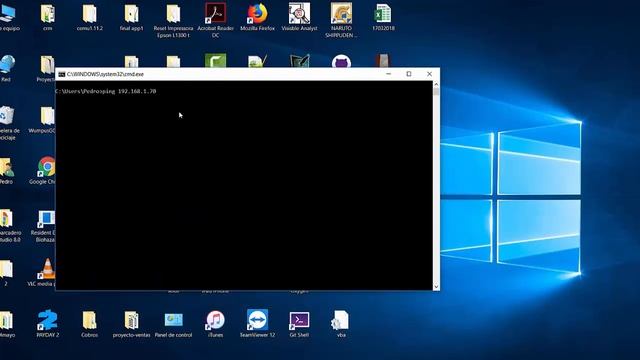This screenshot has width=640, height=360.
Task: Select the crm folder icon
Action: [x=47, y=14]
